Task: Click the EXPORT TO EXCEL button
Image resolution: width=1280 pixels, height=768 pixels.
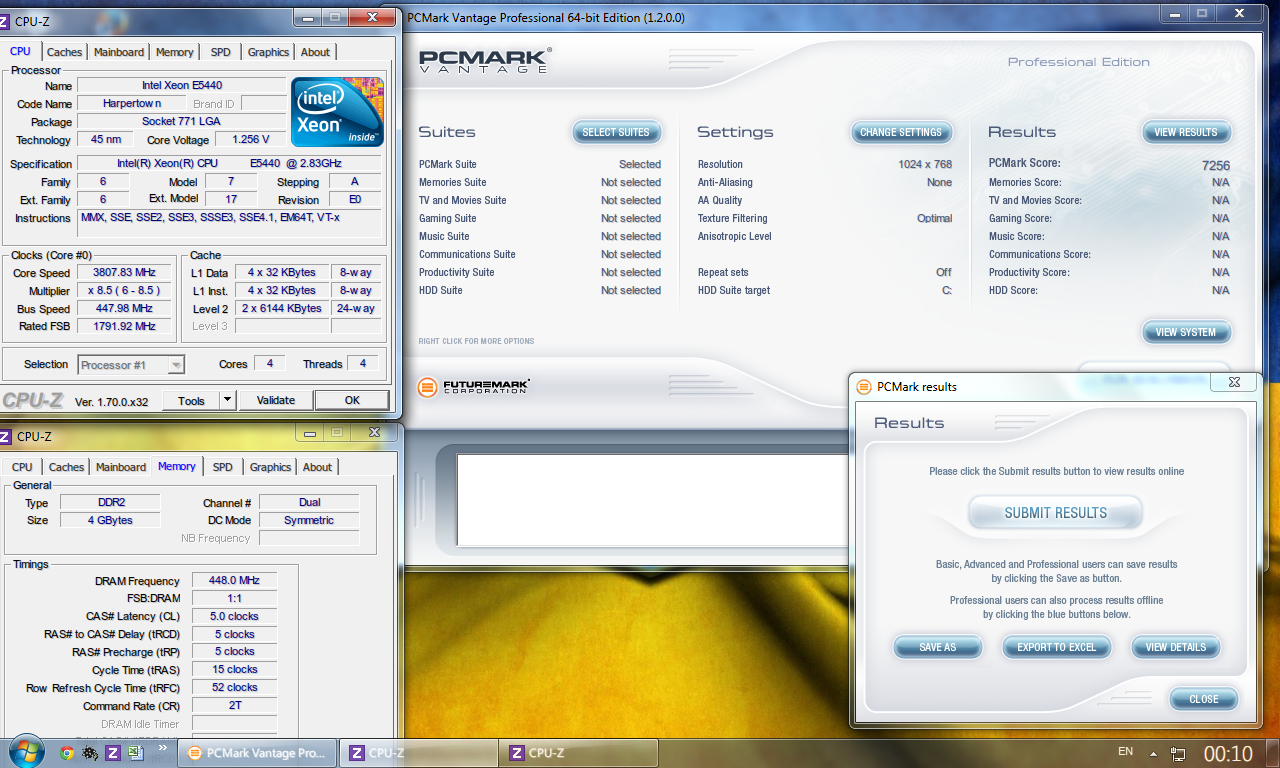Action: pyautogui.click(x=1056, y=647)
